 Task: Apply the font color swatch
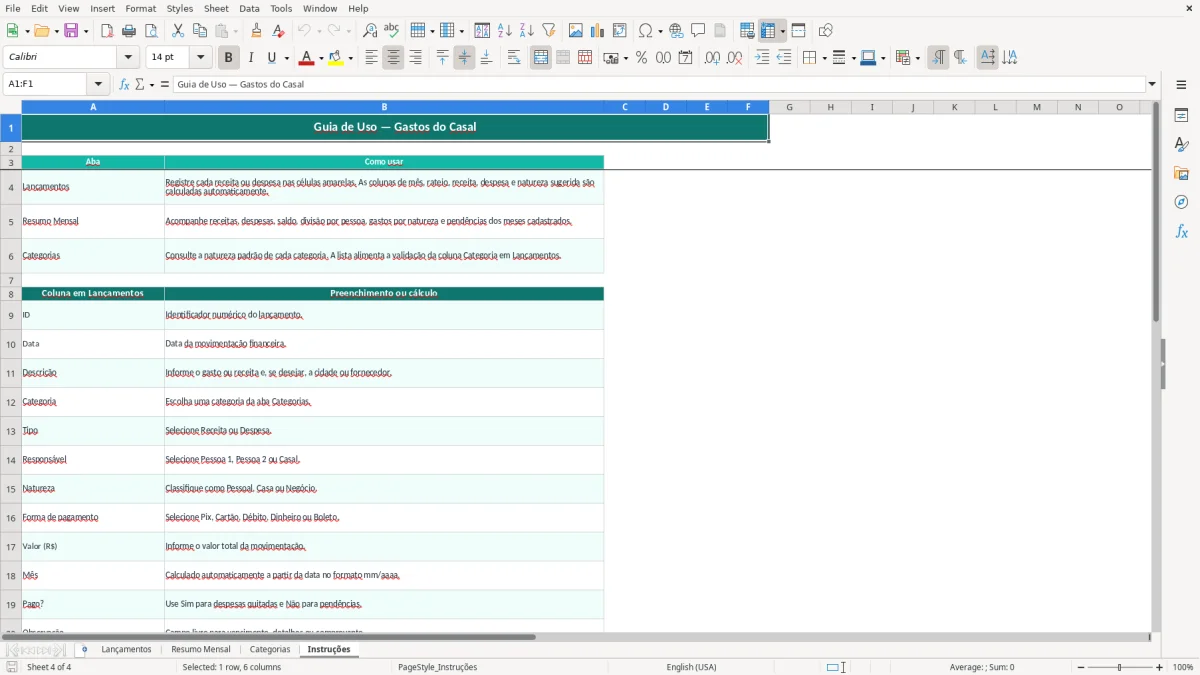(x=305, y=58)
